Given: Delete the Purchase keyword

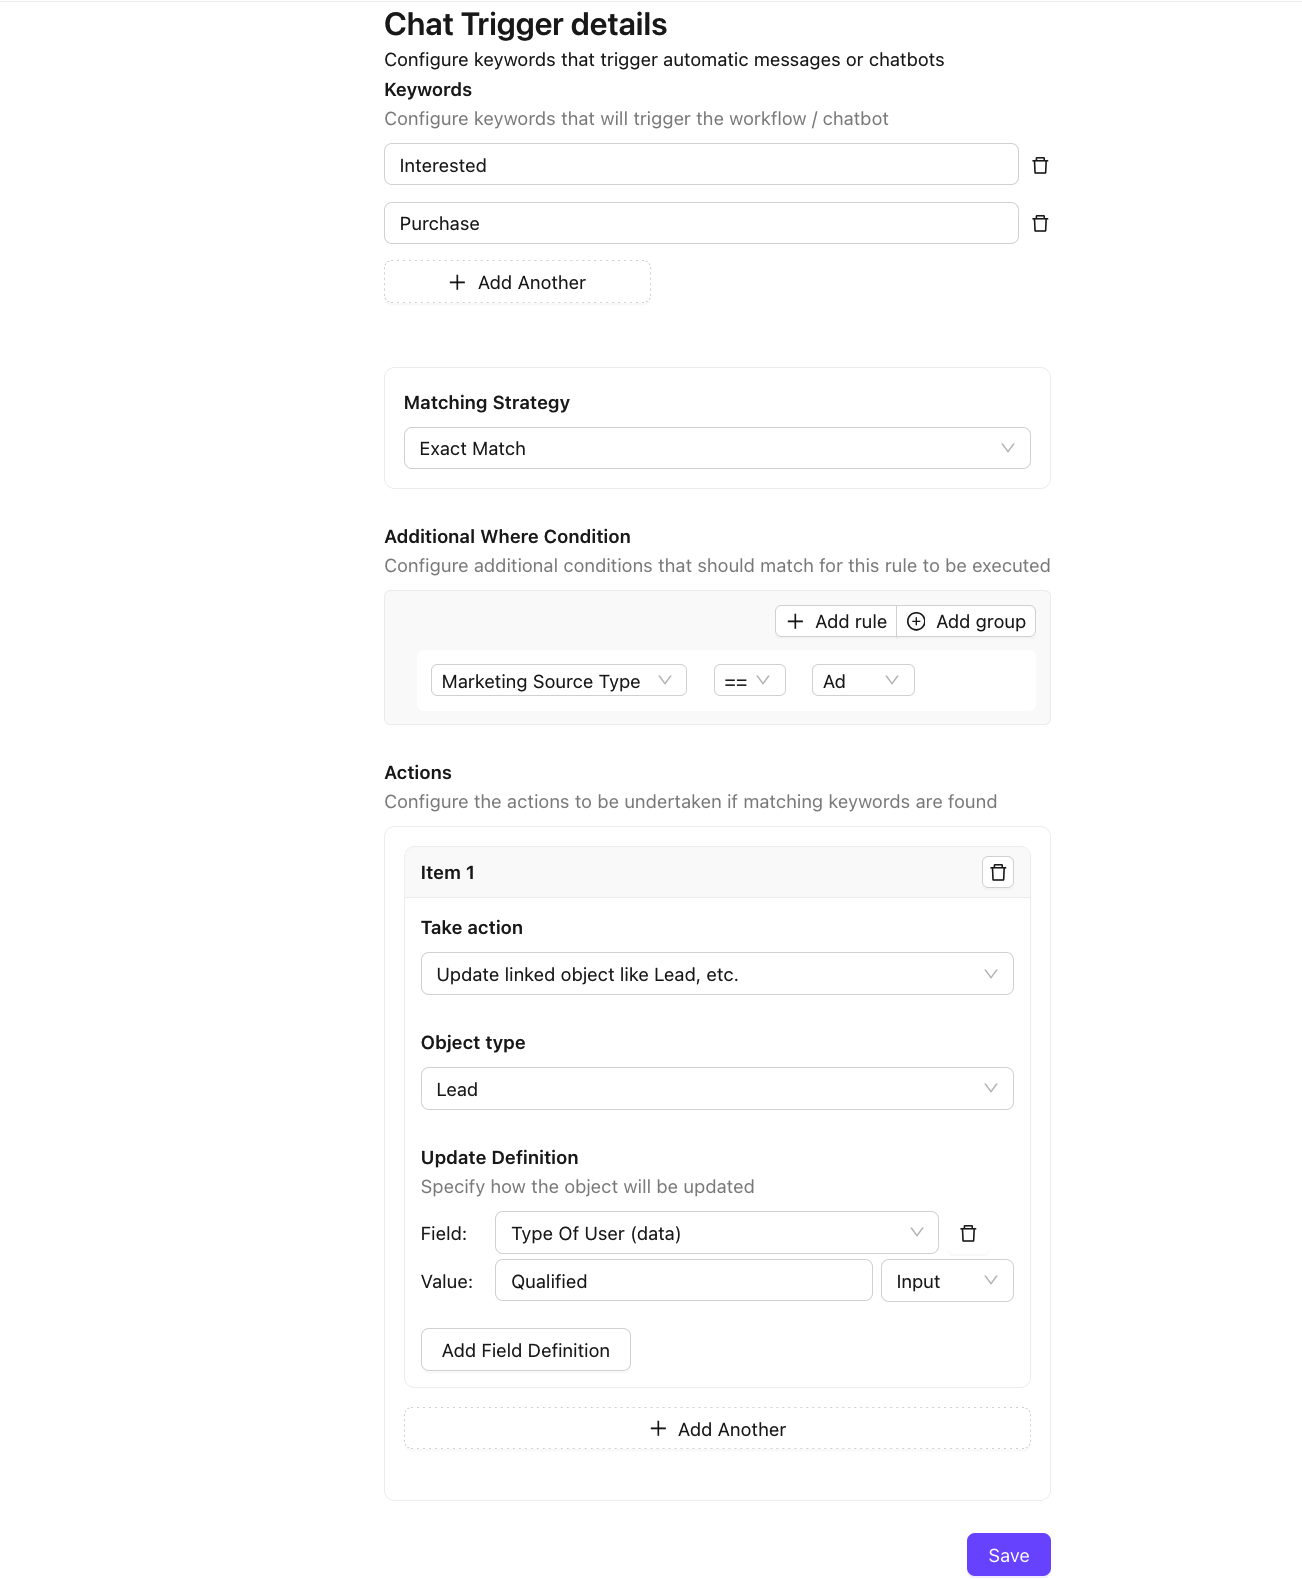Looking at the screenshot, I should pyautogui.click(x=1040, y=223).
